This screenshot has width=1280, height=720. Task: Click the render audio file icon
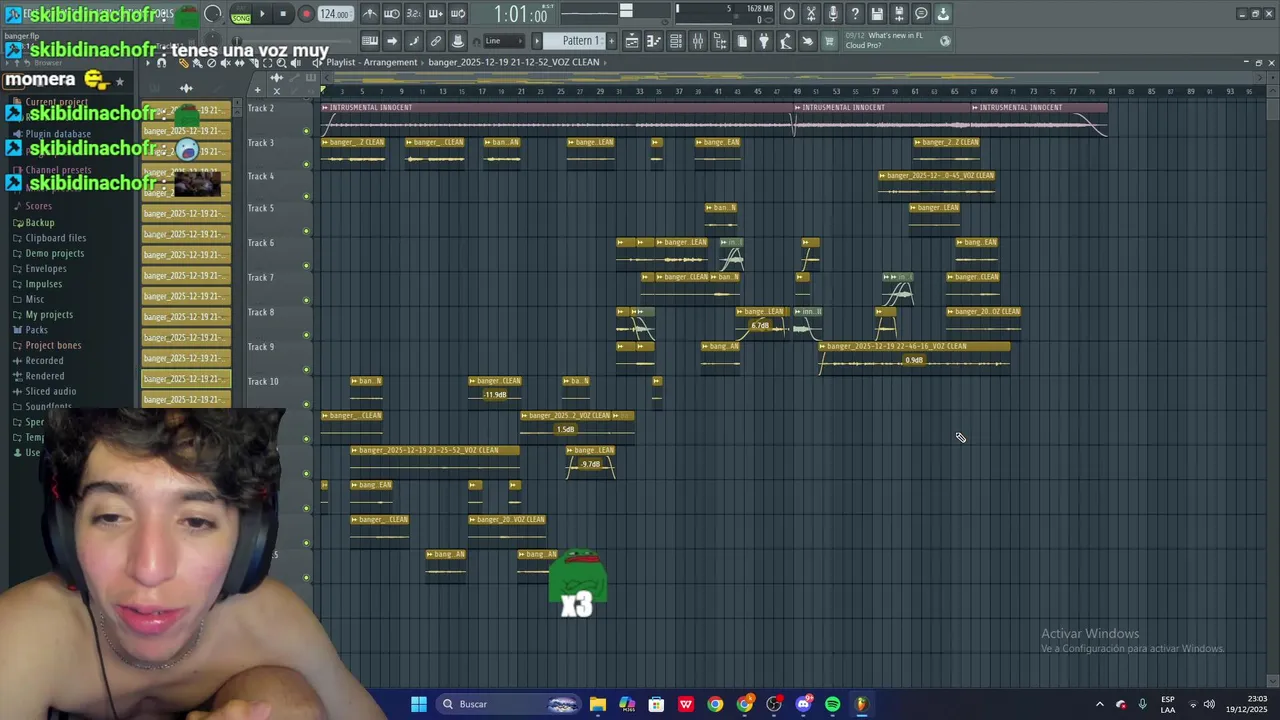pos(899,14)
